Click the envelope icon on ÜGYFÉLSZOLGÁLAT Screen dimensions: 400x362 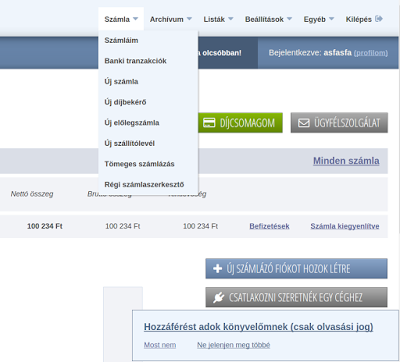(x=304, y=123)
